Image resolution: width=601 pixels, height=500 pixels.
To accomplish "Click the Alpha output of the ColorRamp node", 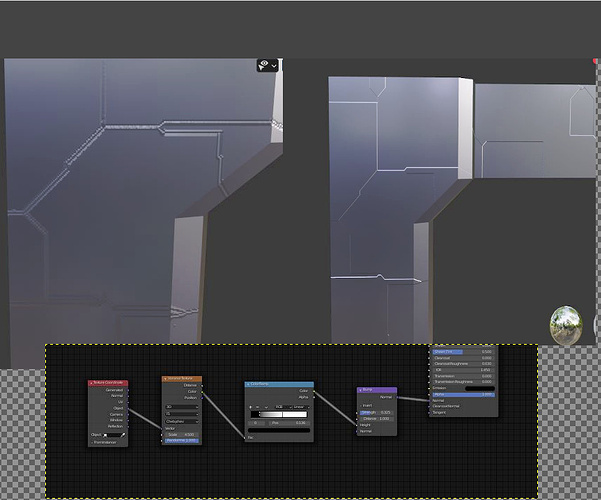I will [303, 398].
